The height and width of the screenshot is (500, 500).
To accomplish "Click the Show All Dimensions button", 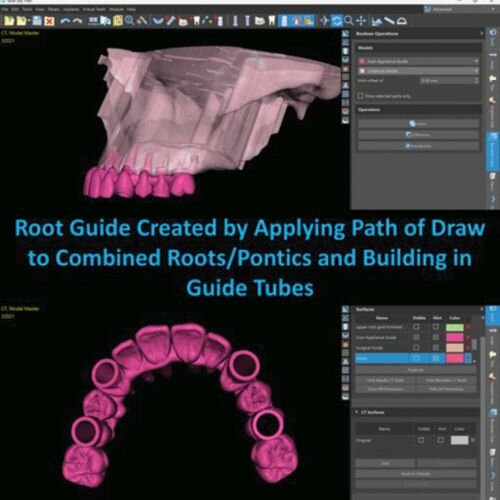I will tap(385, 389).
